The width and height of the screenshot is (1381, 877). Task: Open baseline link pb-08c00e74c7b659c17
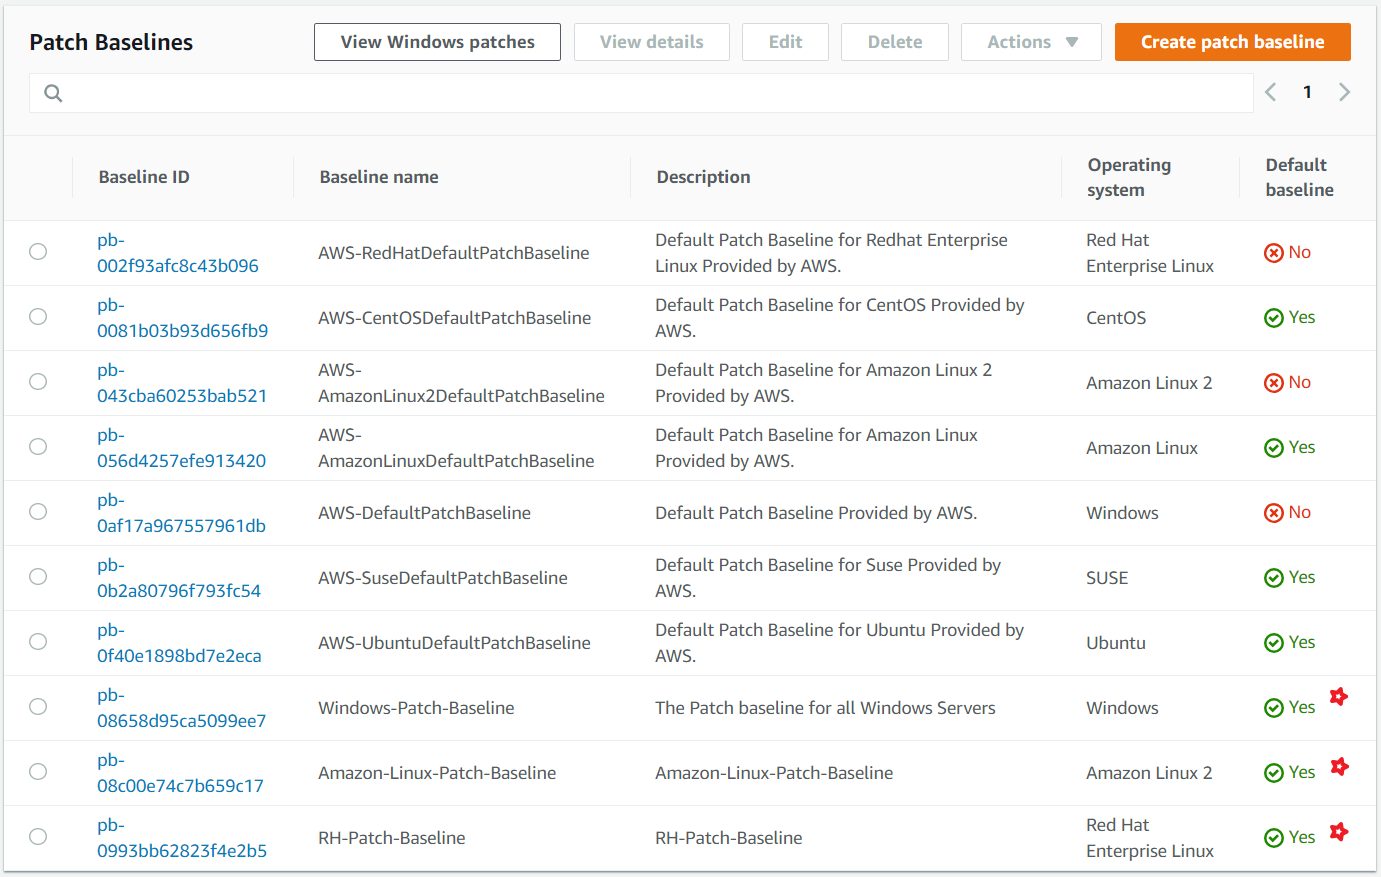[x=180, y=773]
